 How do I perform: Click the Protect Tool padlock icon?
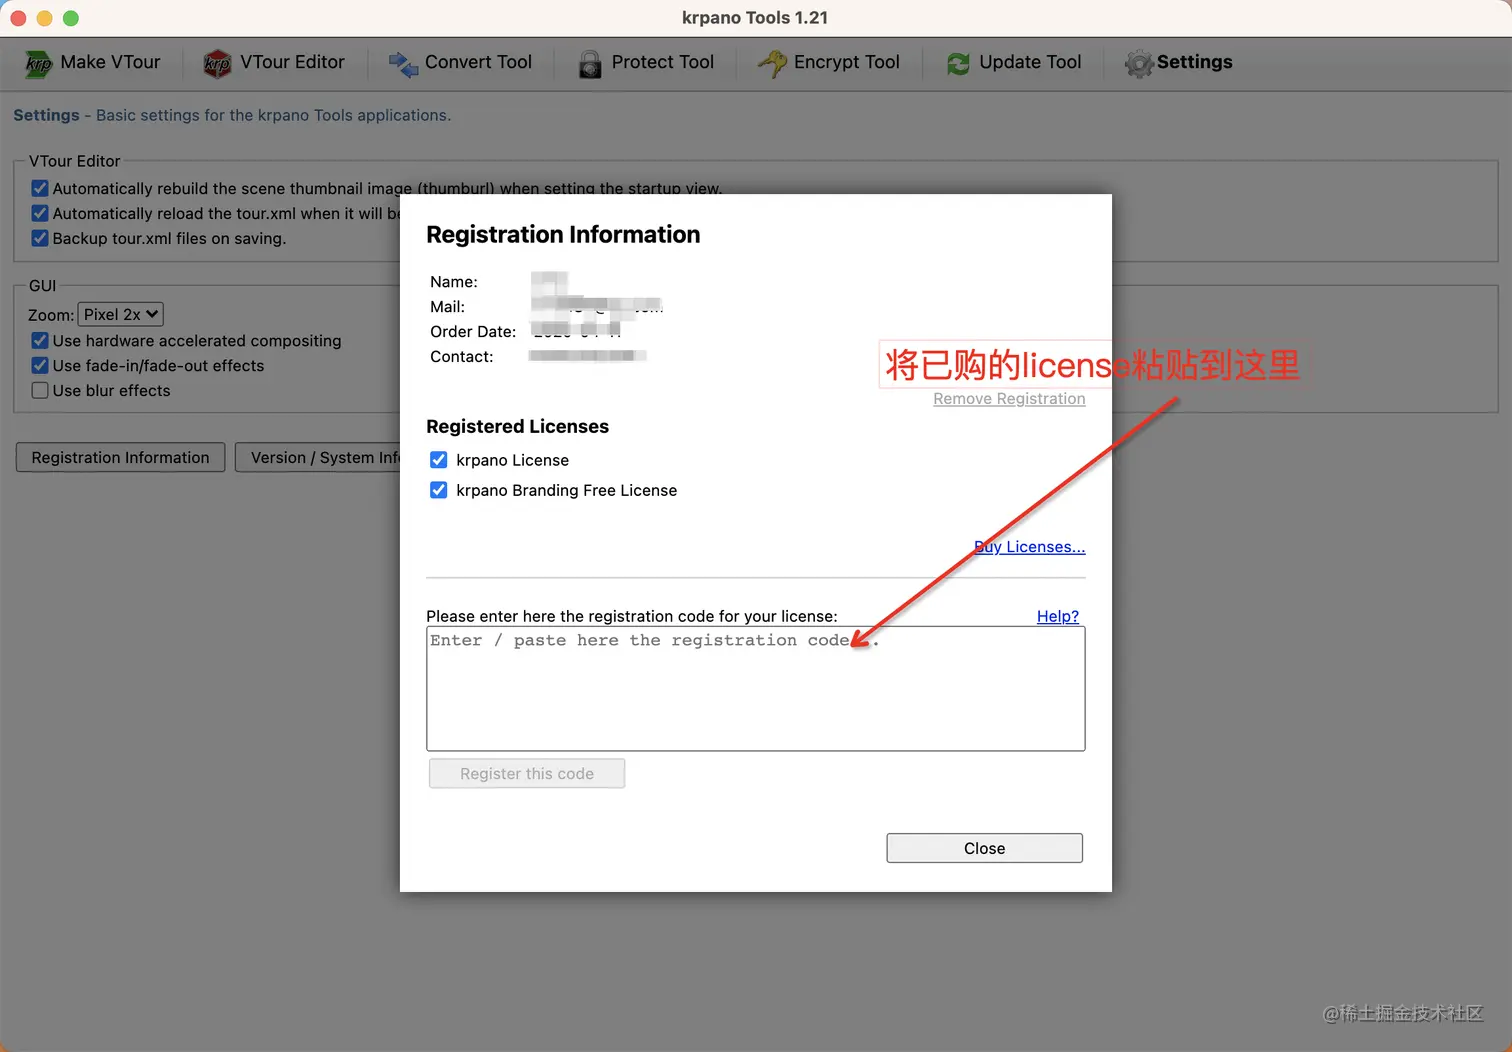pyautogui.click(x=590, y=64)
